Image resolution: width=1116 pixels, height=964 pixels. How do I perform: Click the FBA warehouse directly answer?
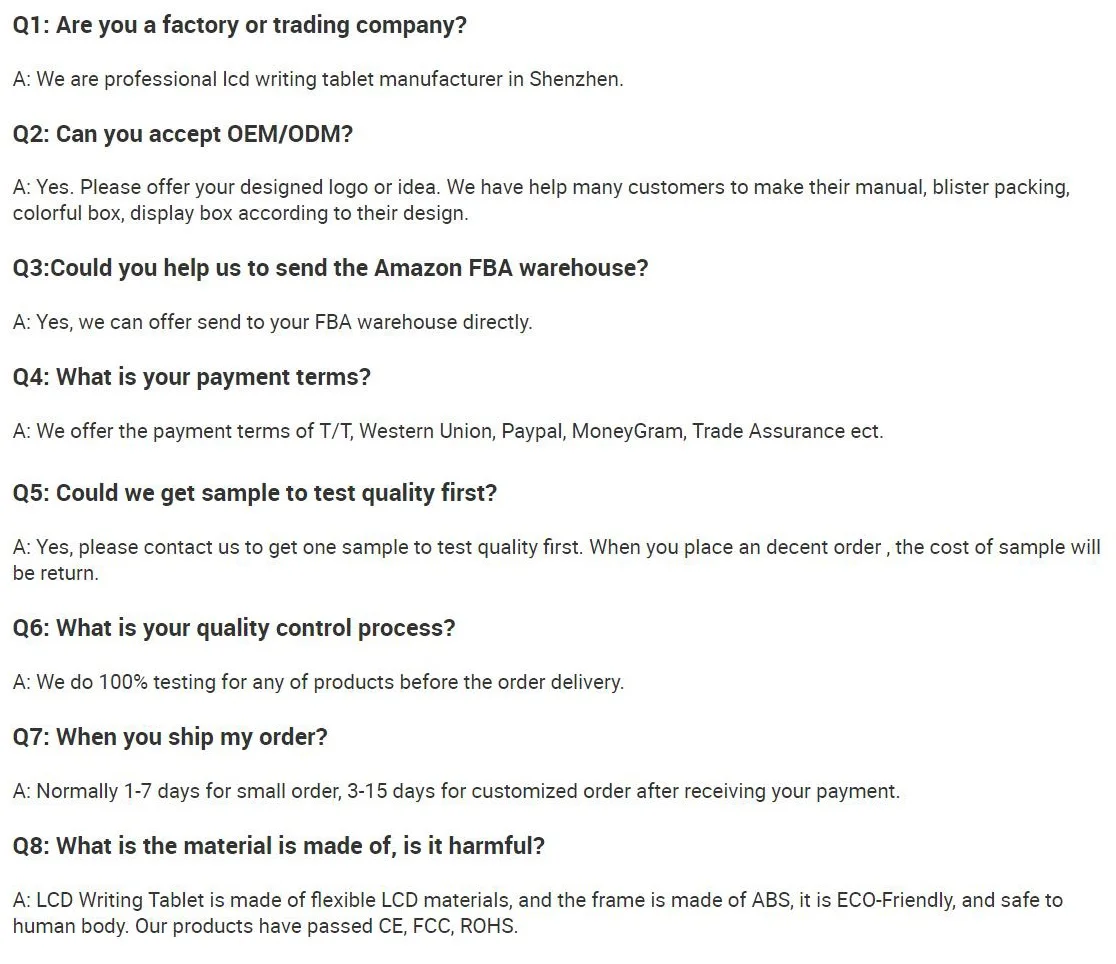coord(273,323)
